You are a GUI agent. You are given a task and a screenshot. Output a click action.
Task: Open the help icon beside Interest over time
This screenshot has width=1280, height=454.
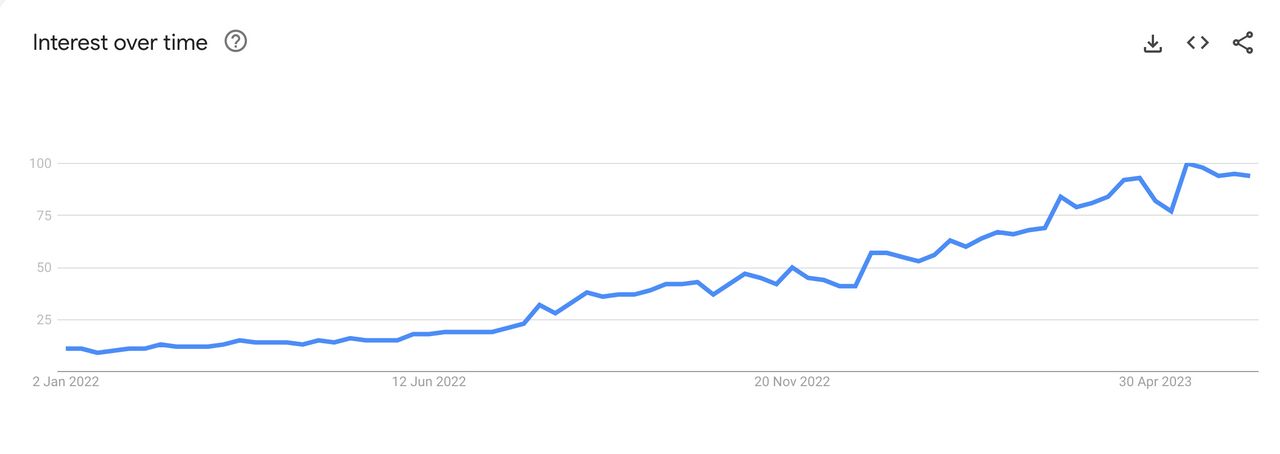click(236, 42)
